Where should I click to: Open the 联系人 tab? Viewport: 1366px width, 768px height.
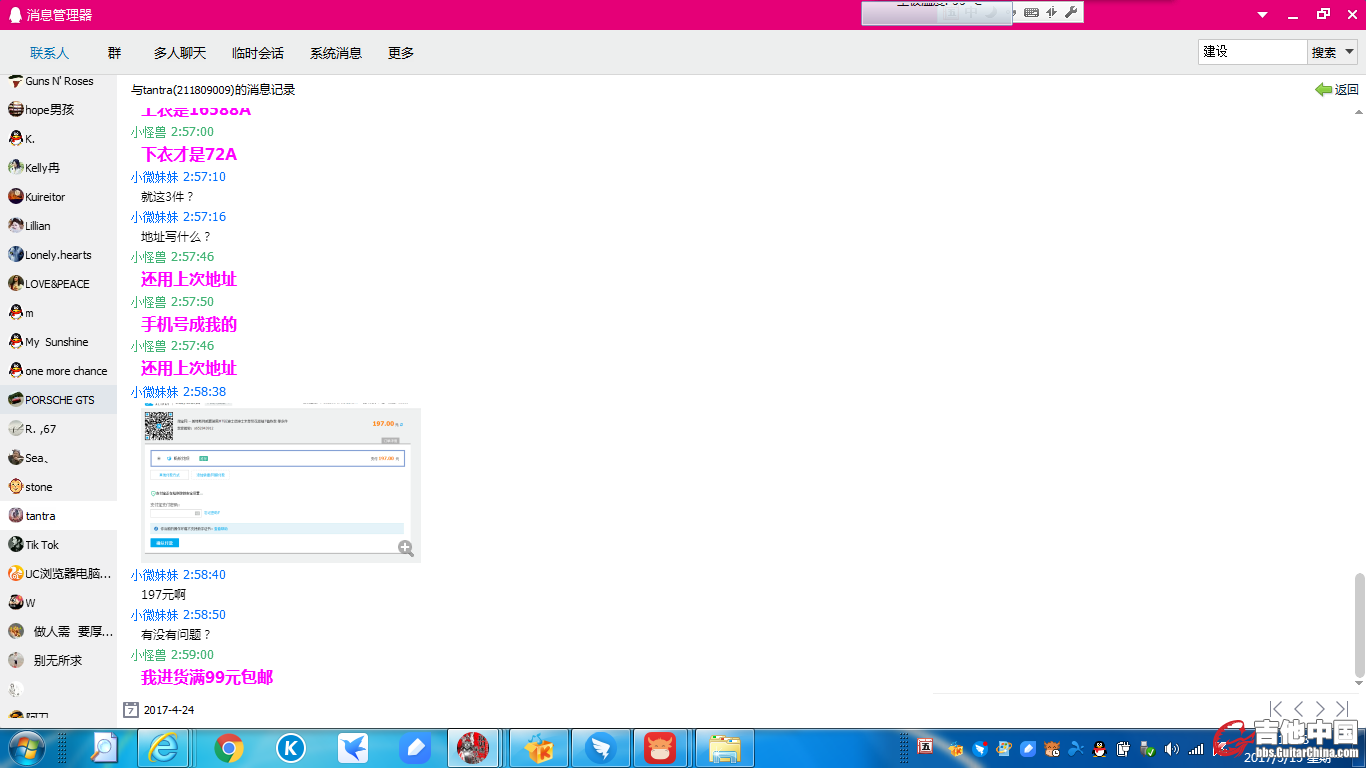pos(49,53)
